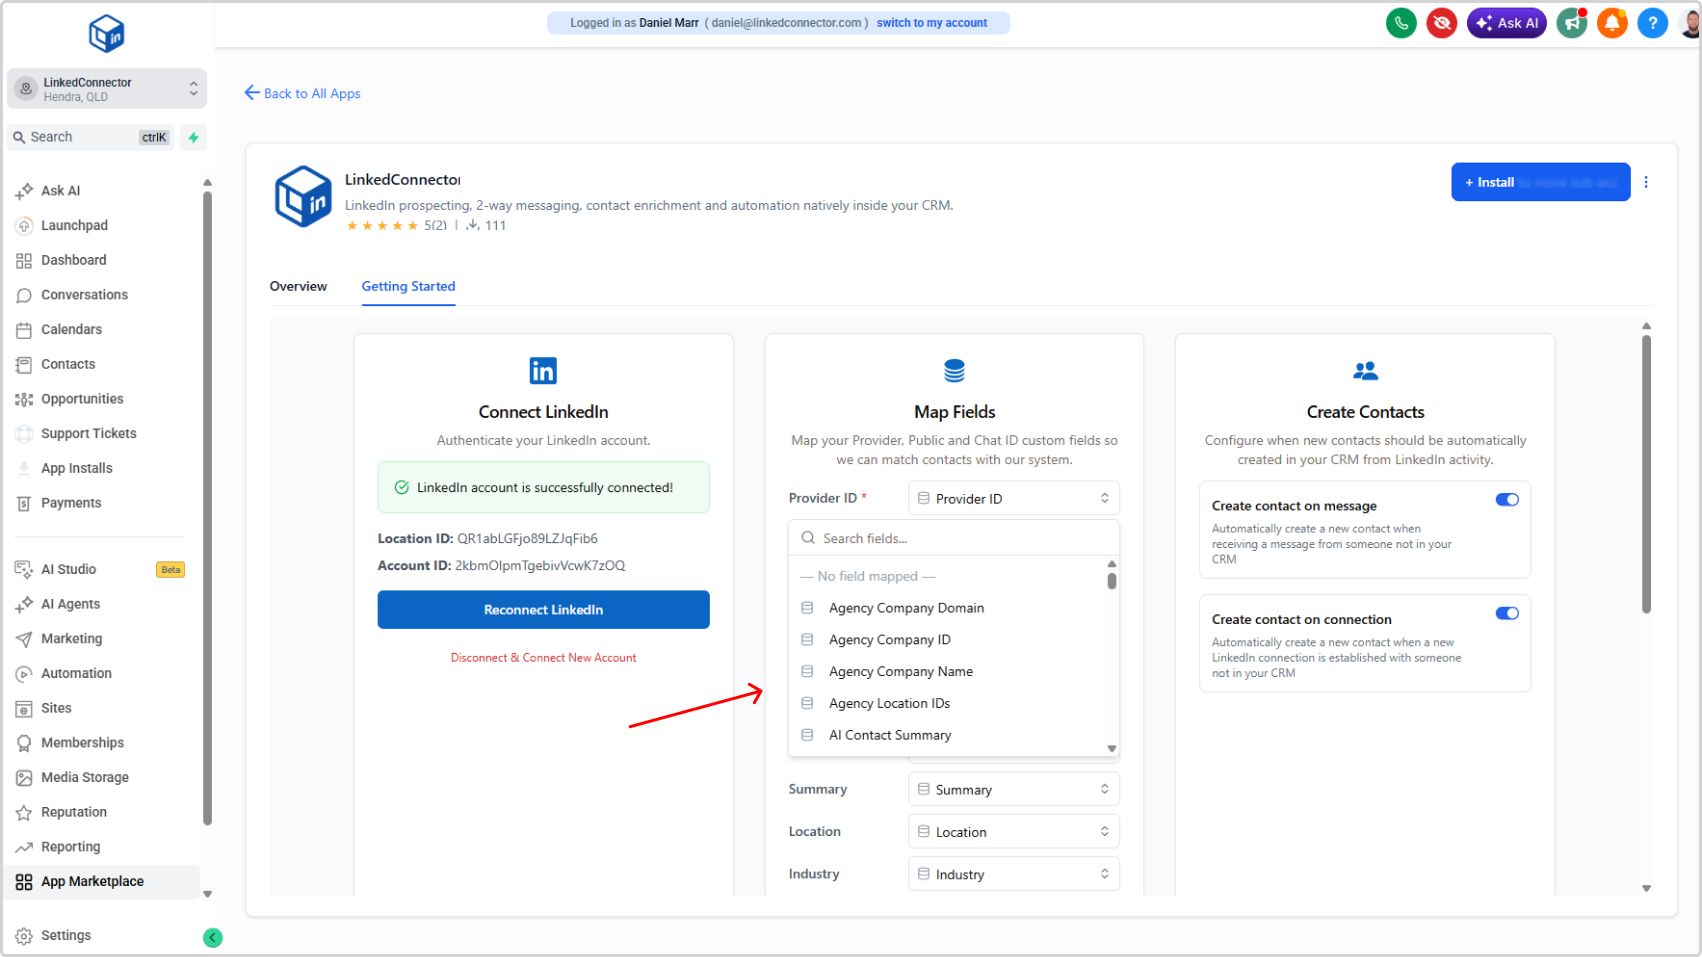Viewport: 1702px width, 957px height.
Task: Open the Industry field dropdown
Action: pos(1014,873)
